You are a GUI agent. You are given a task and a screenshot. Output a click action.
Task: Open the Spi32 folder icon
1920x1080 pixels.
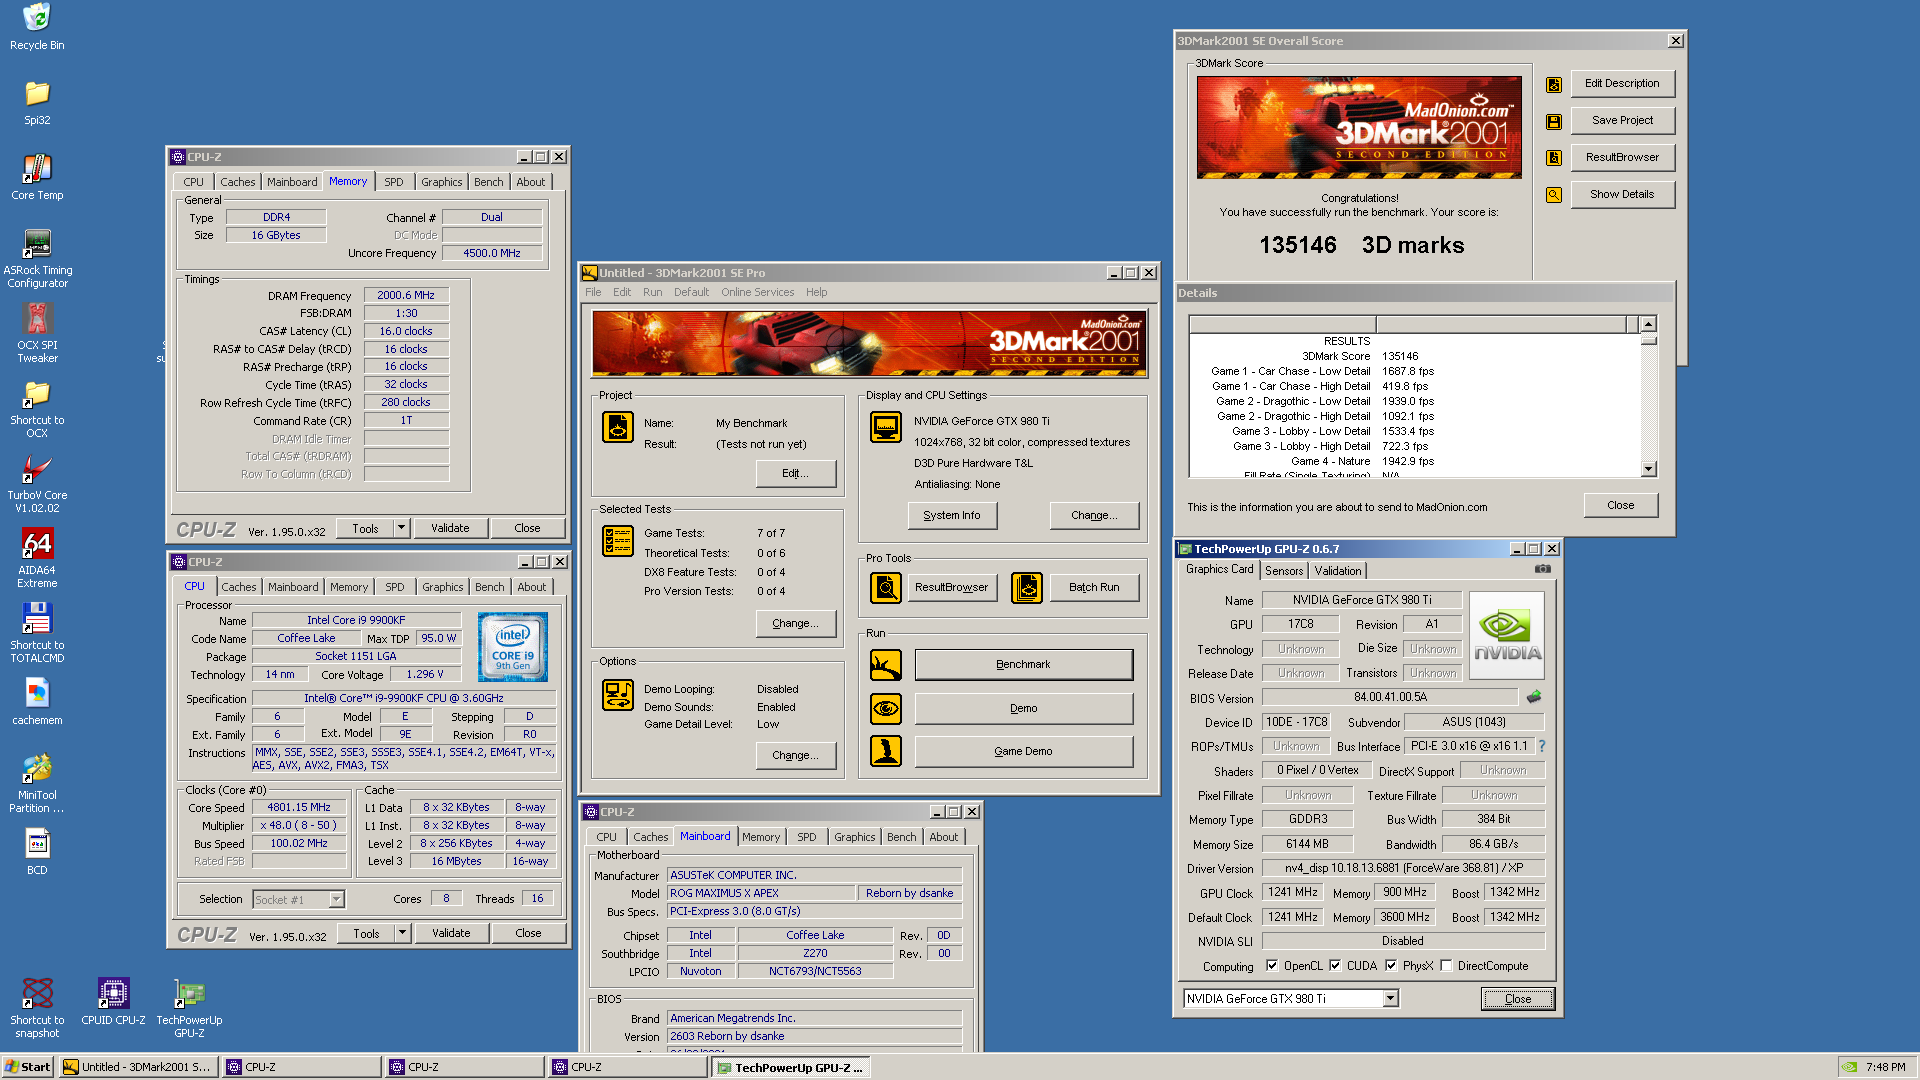[37, 102]
